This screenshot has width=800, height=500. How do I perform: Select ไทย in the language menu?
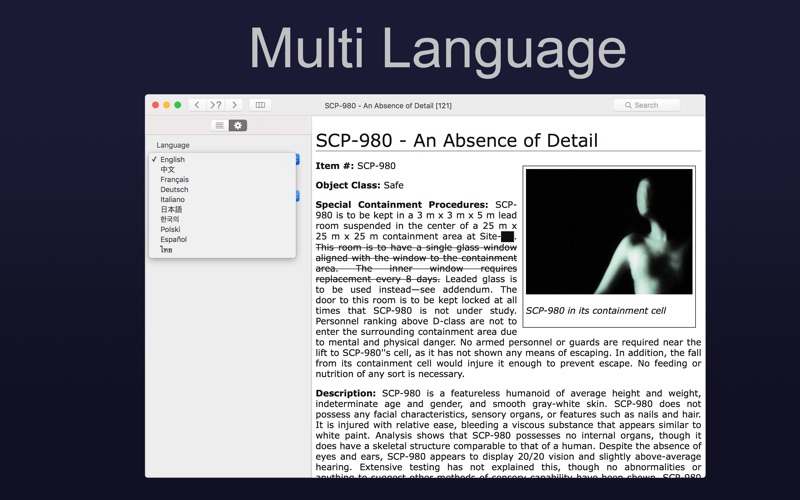pyautogui.click(x=222, y=250)
